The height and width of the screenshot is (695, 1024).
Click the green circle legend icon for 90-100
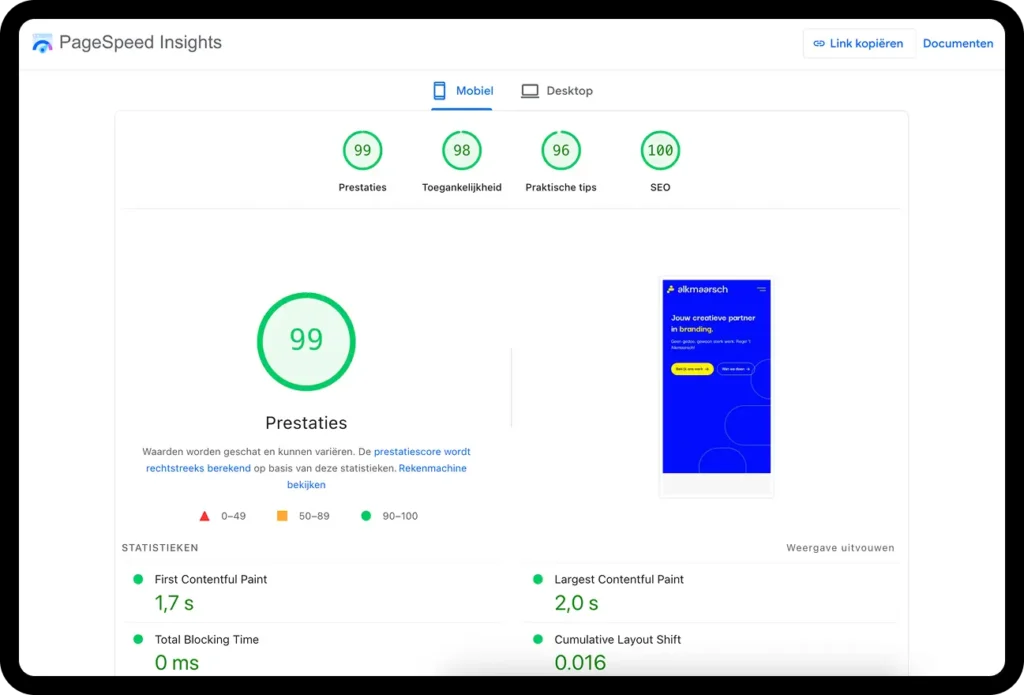click(x=366, y=515)
